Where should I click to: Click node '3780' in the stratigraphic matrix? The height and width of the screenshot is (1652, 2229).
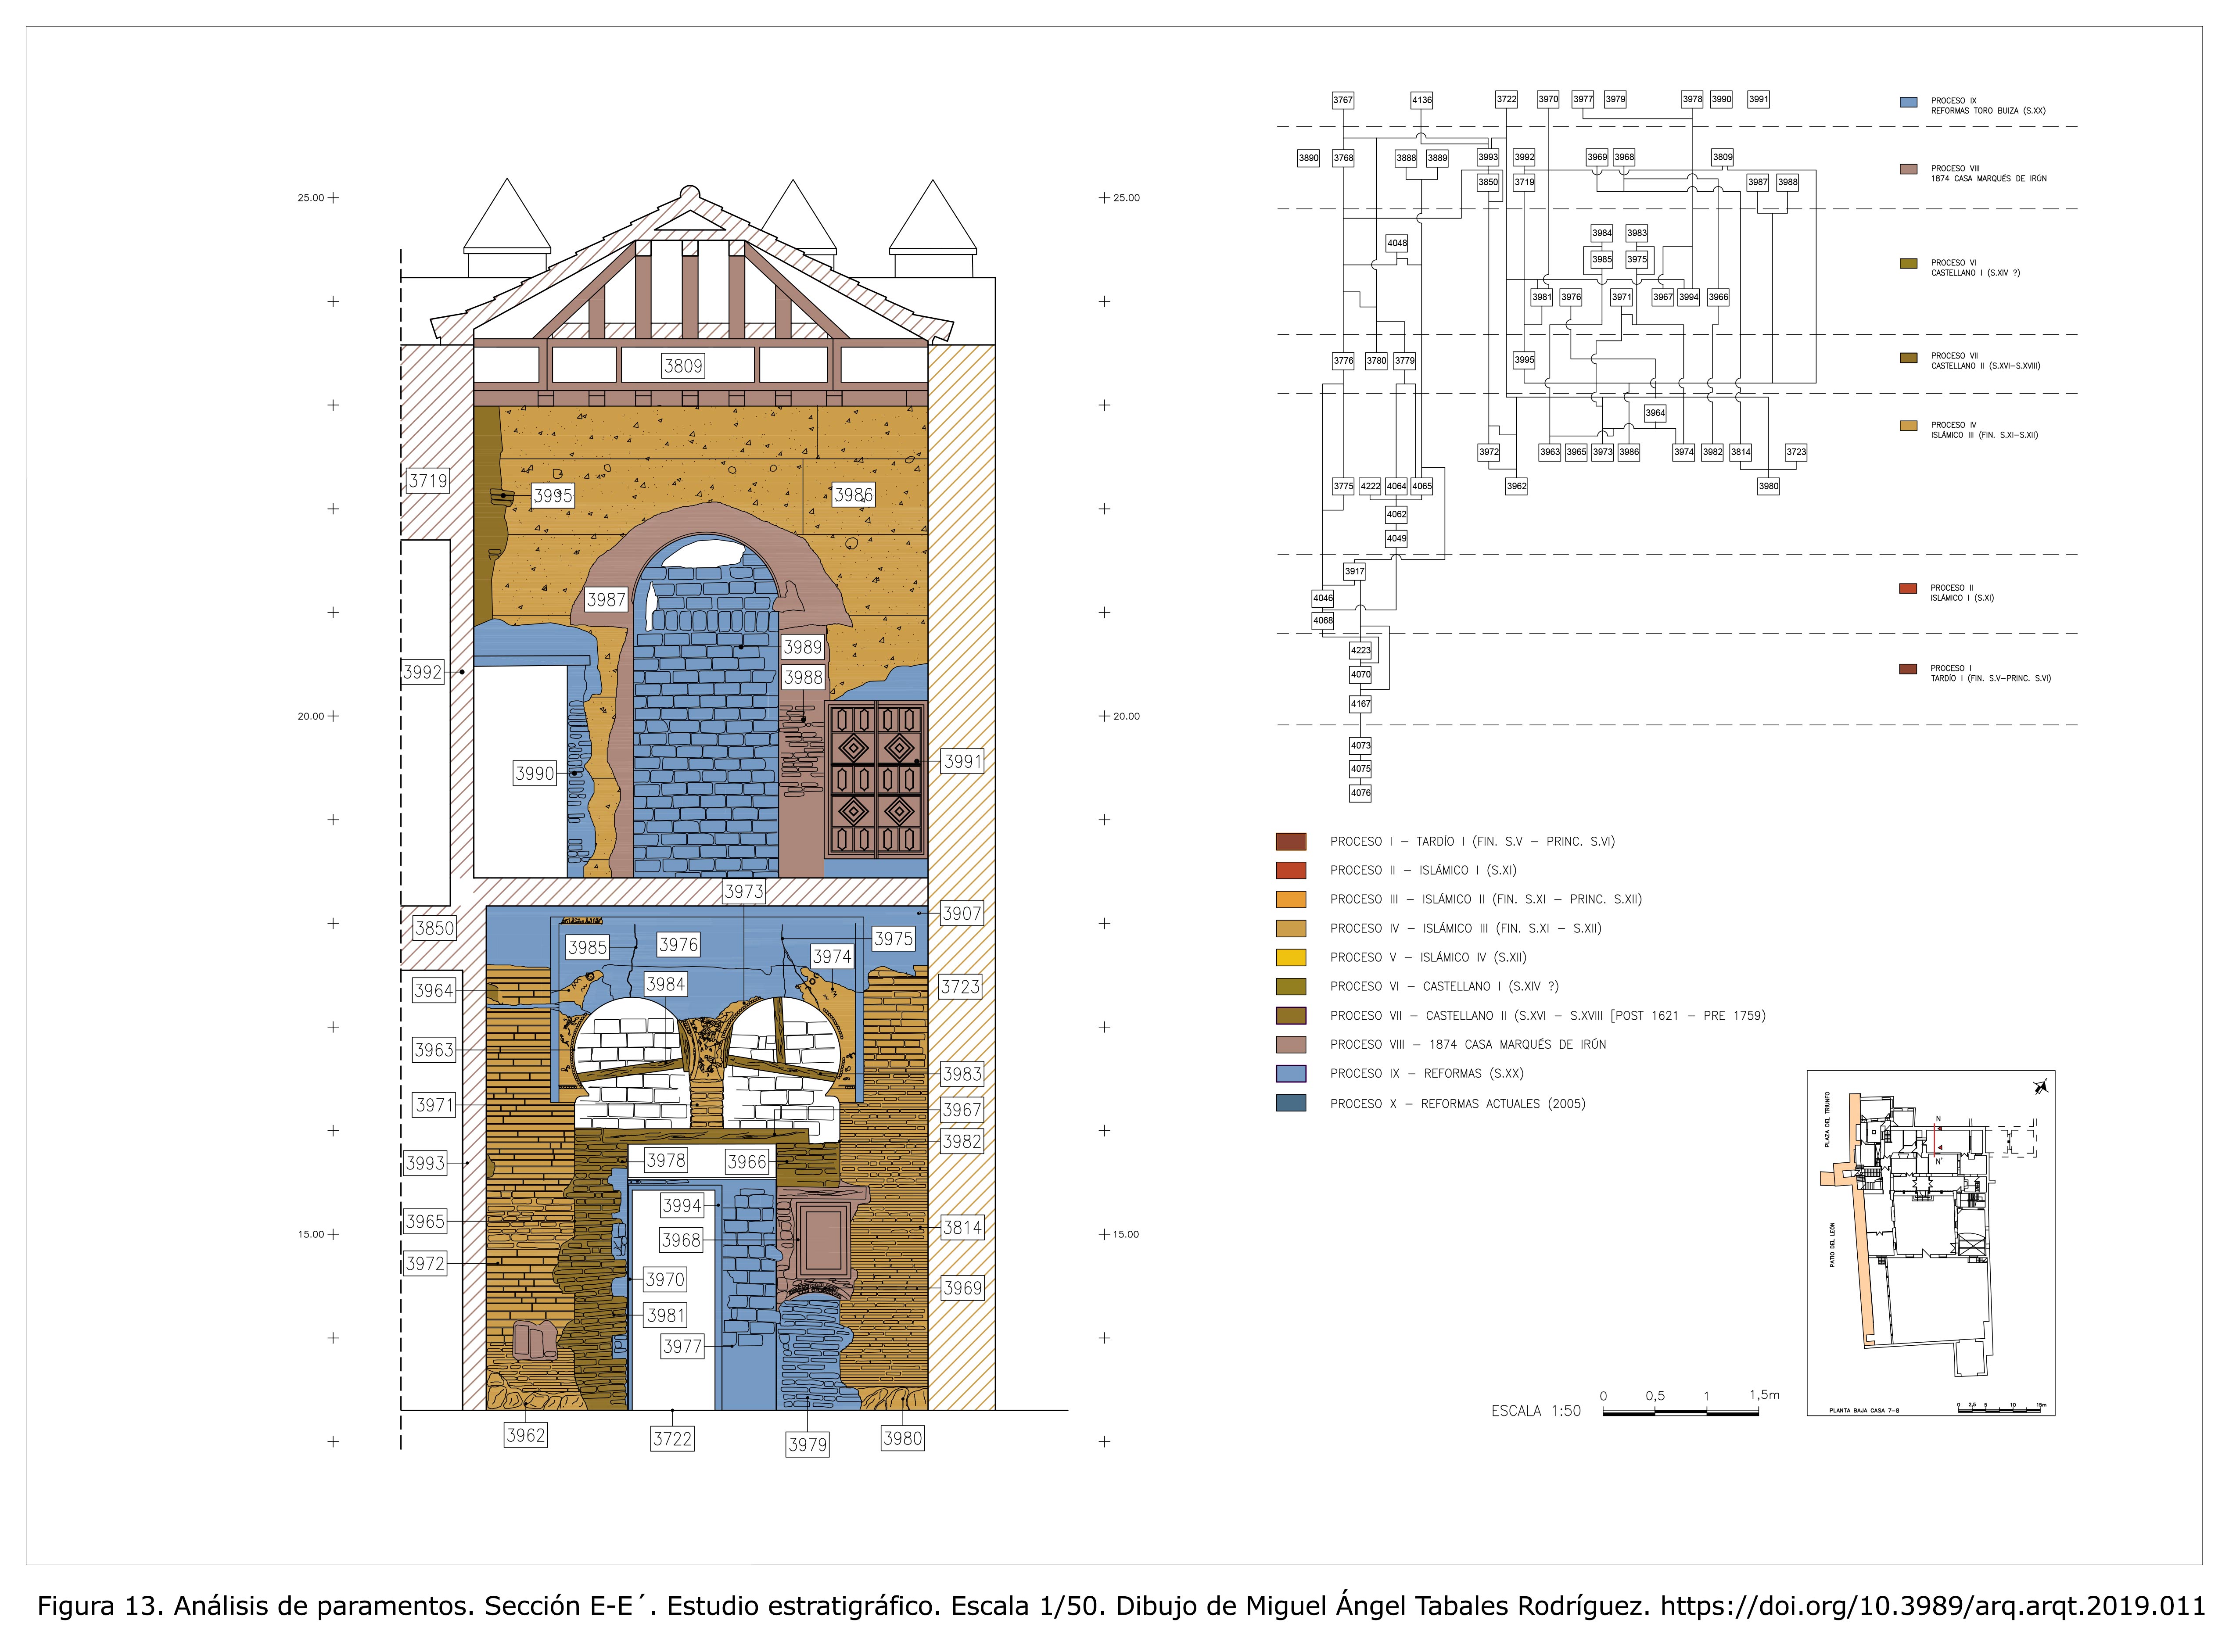coord(1376,361)
